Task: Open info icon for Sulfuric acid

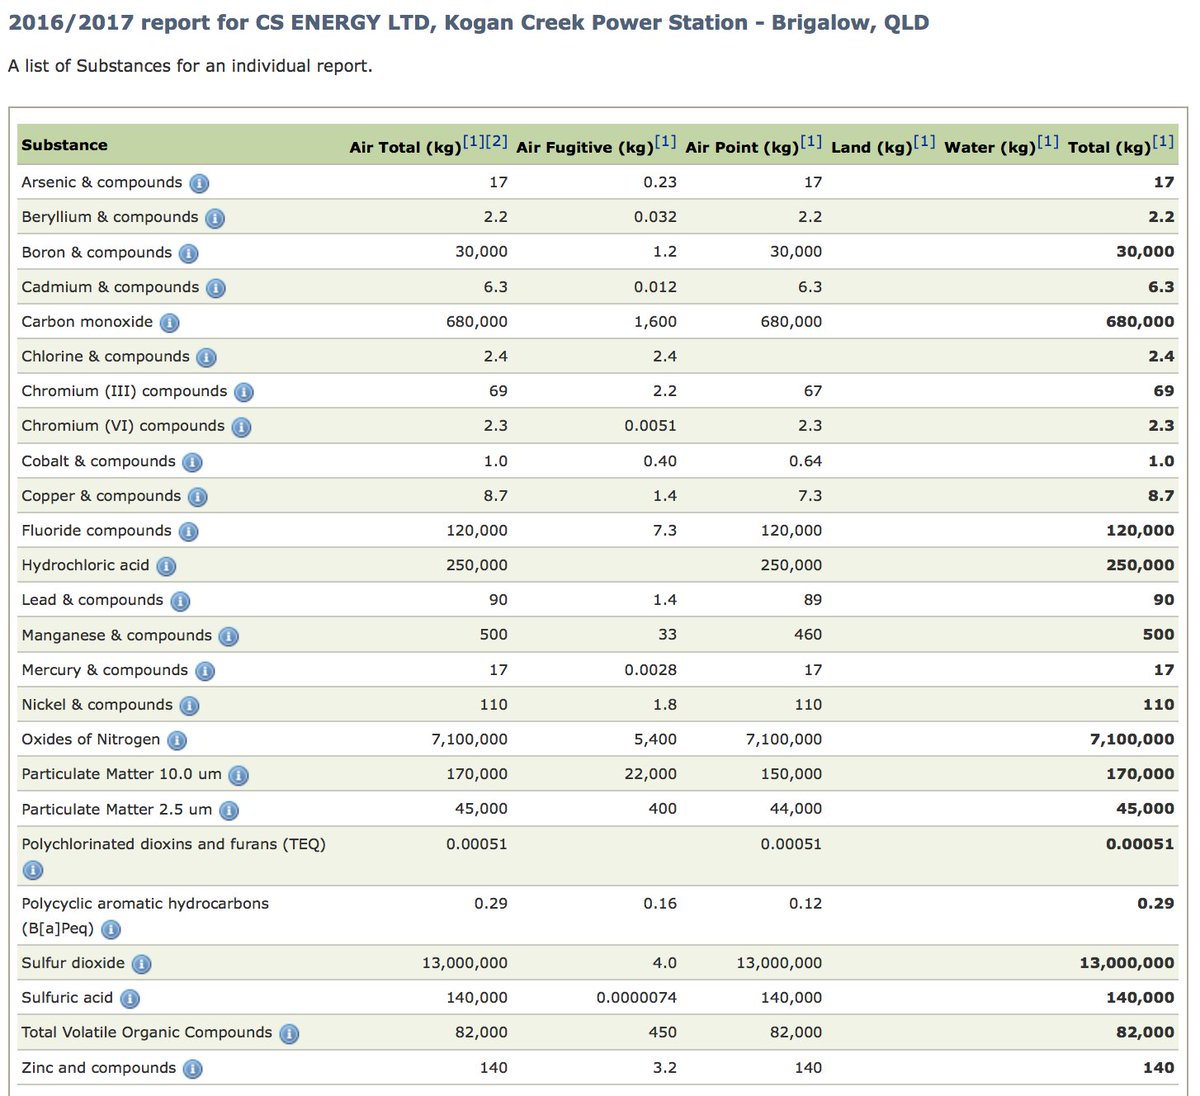Action: [130, 999]
